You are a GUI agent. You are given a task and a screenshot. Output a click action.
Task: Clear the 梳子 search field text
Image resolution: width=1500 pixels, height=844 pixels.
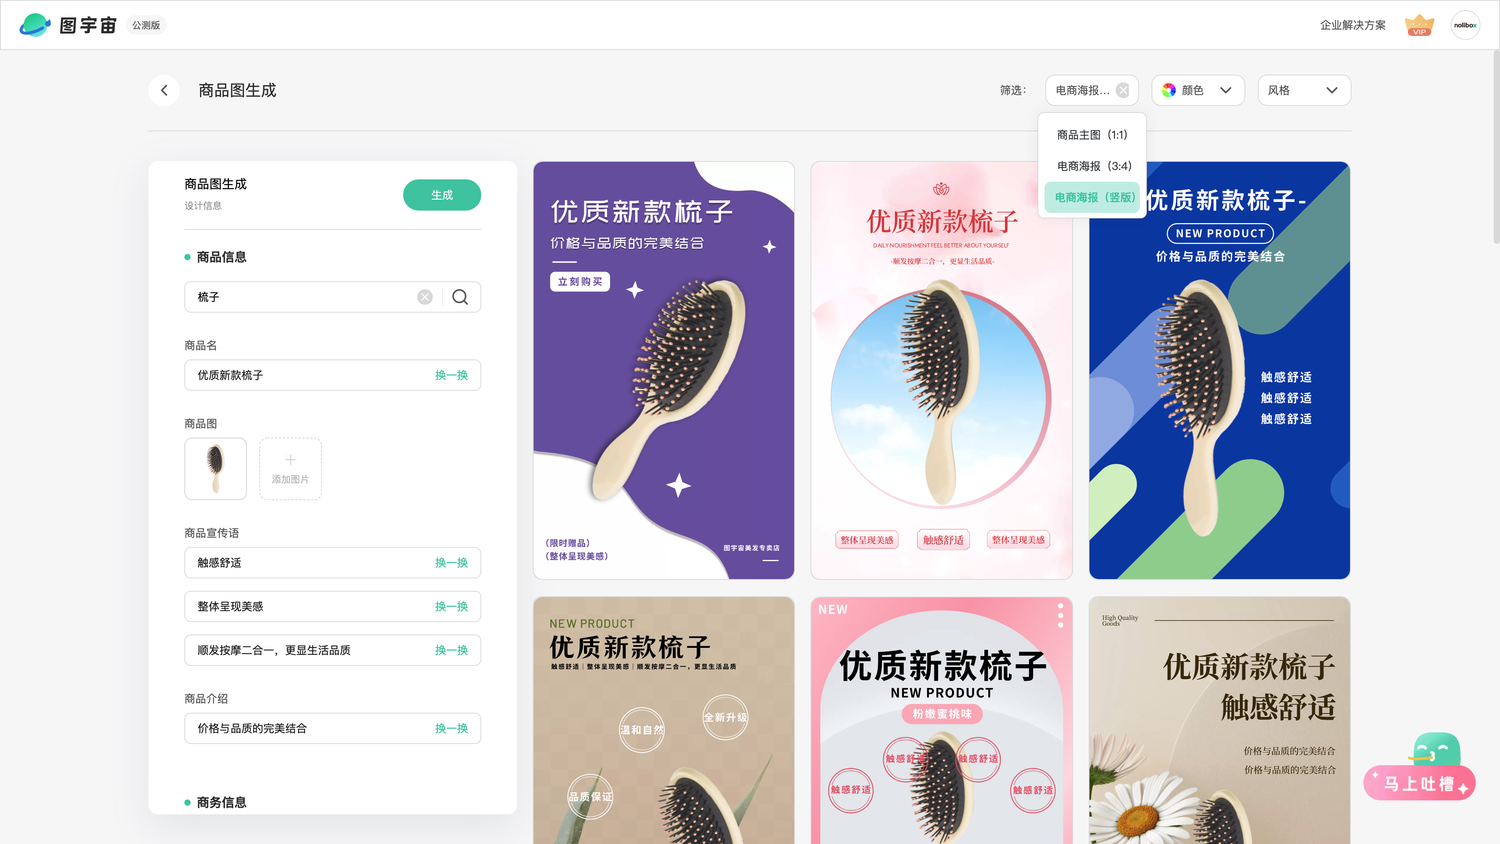[425, 297]
